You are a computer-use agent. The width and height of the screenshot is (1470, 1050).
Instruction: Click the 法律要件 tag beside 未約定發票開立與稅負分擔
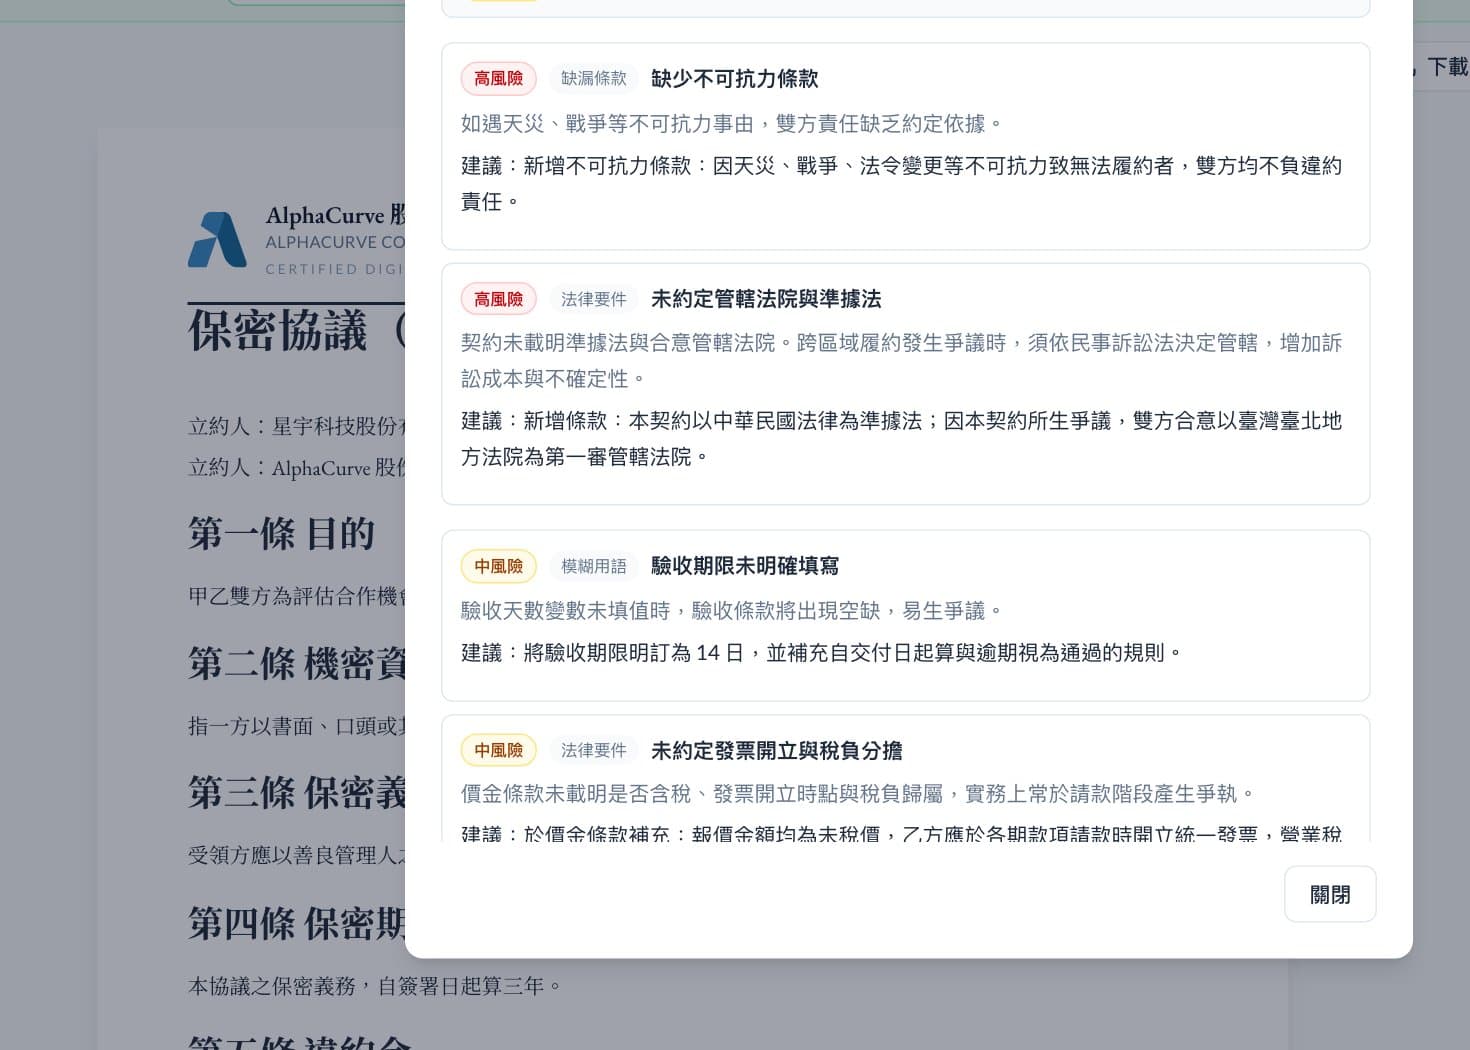point(594,750)
